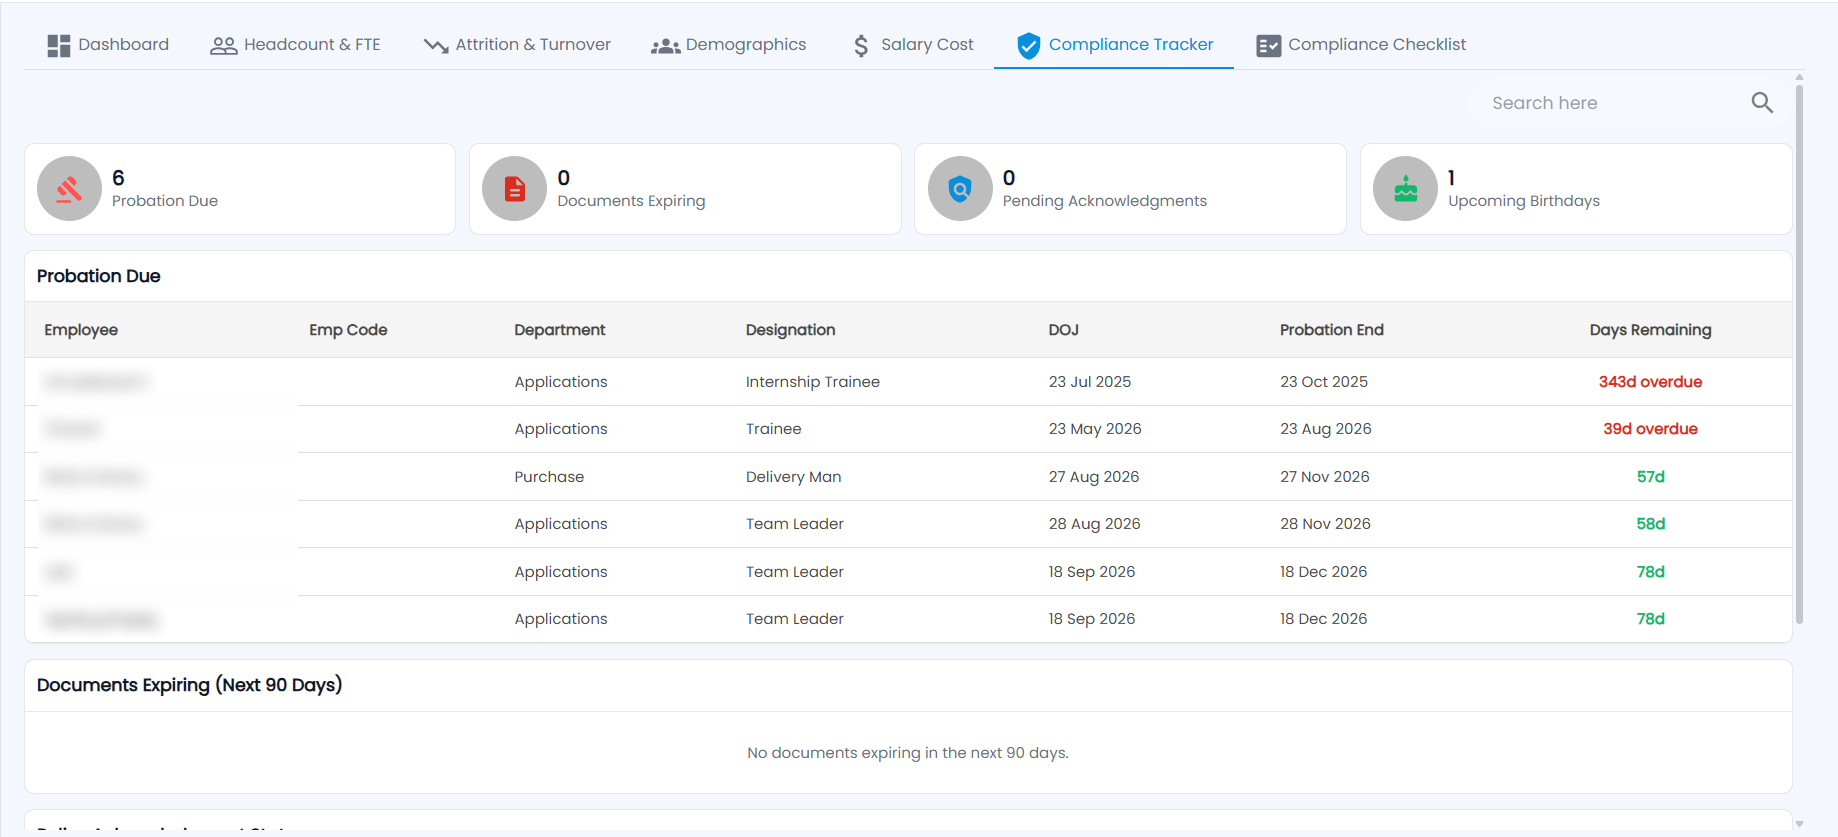Click the Headcount & FTE people icon
This screenshot has height=837, width=1838.
click(223, 45)
